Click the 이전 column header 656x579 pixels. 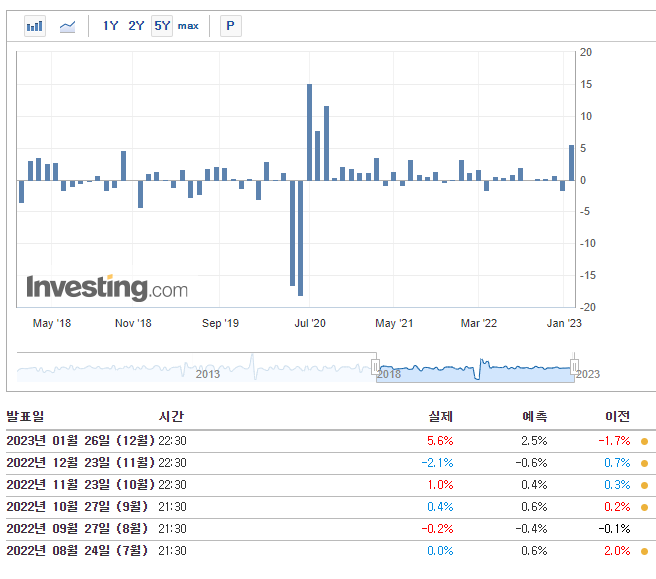coord(618,416)
